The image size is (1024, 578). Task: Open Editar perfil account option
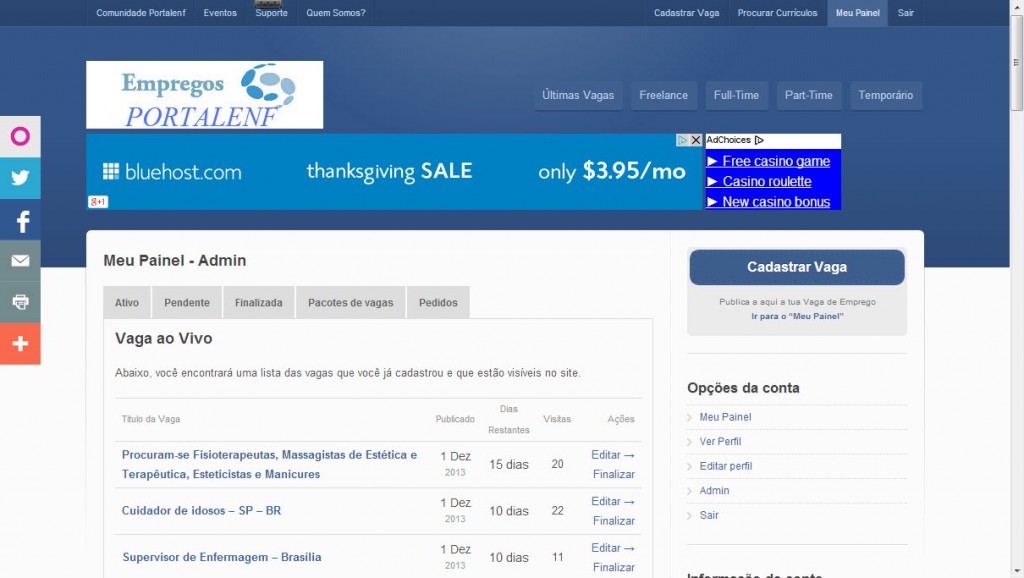click(726, 466)
